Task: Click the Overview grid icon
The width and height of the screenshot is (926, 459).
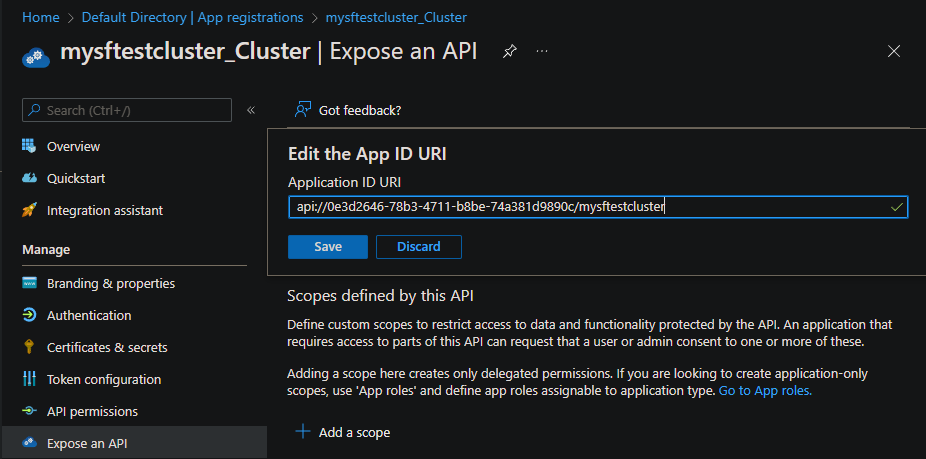Action: (x=29, y=146)
